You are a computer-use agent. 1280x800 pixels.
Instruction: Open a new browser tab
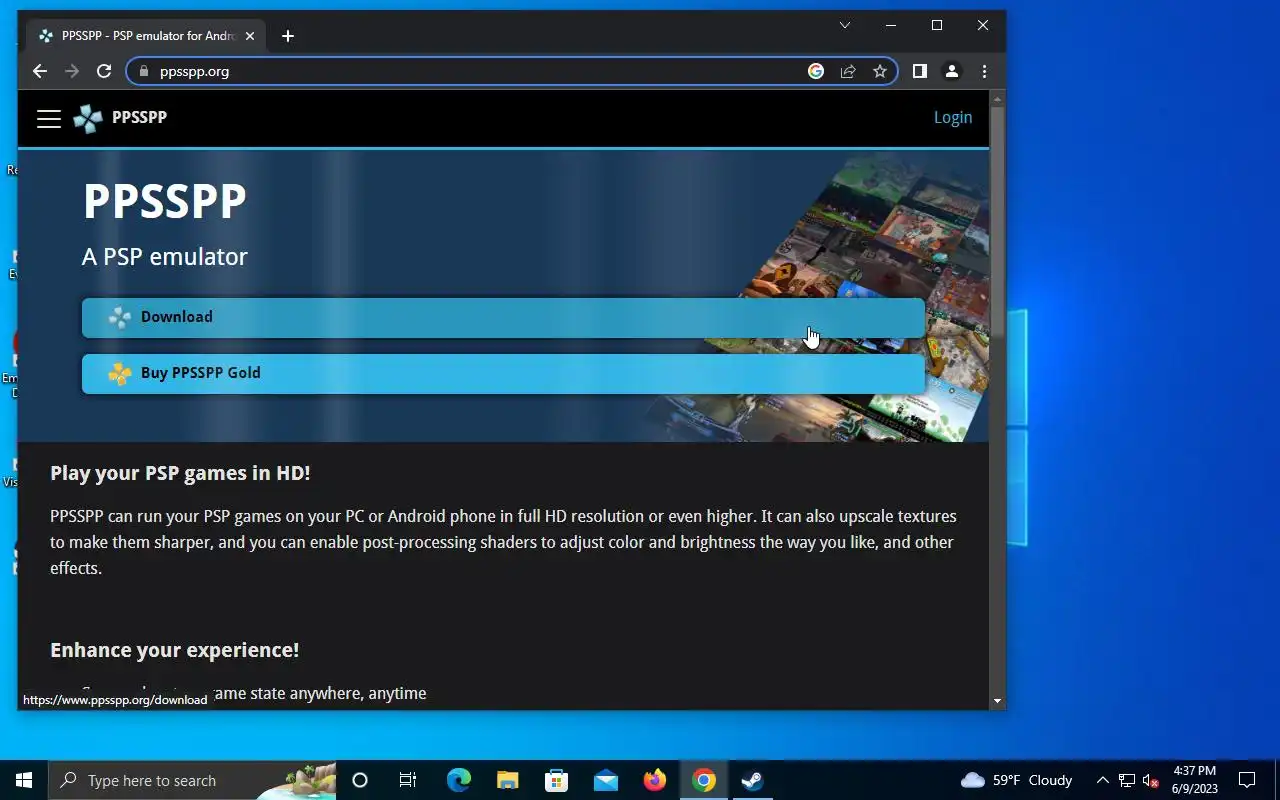(x=288, y=36)
